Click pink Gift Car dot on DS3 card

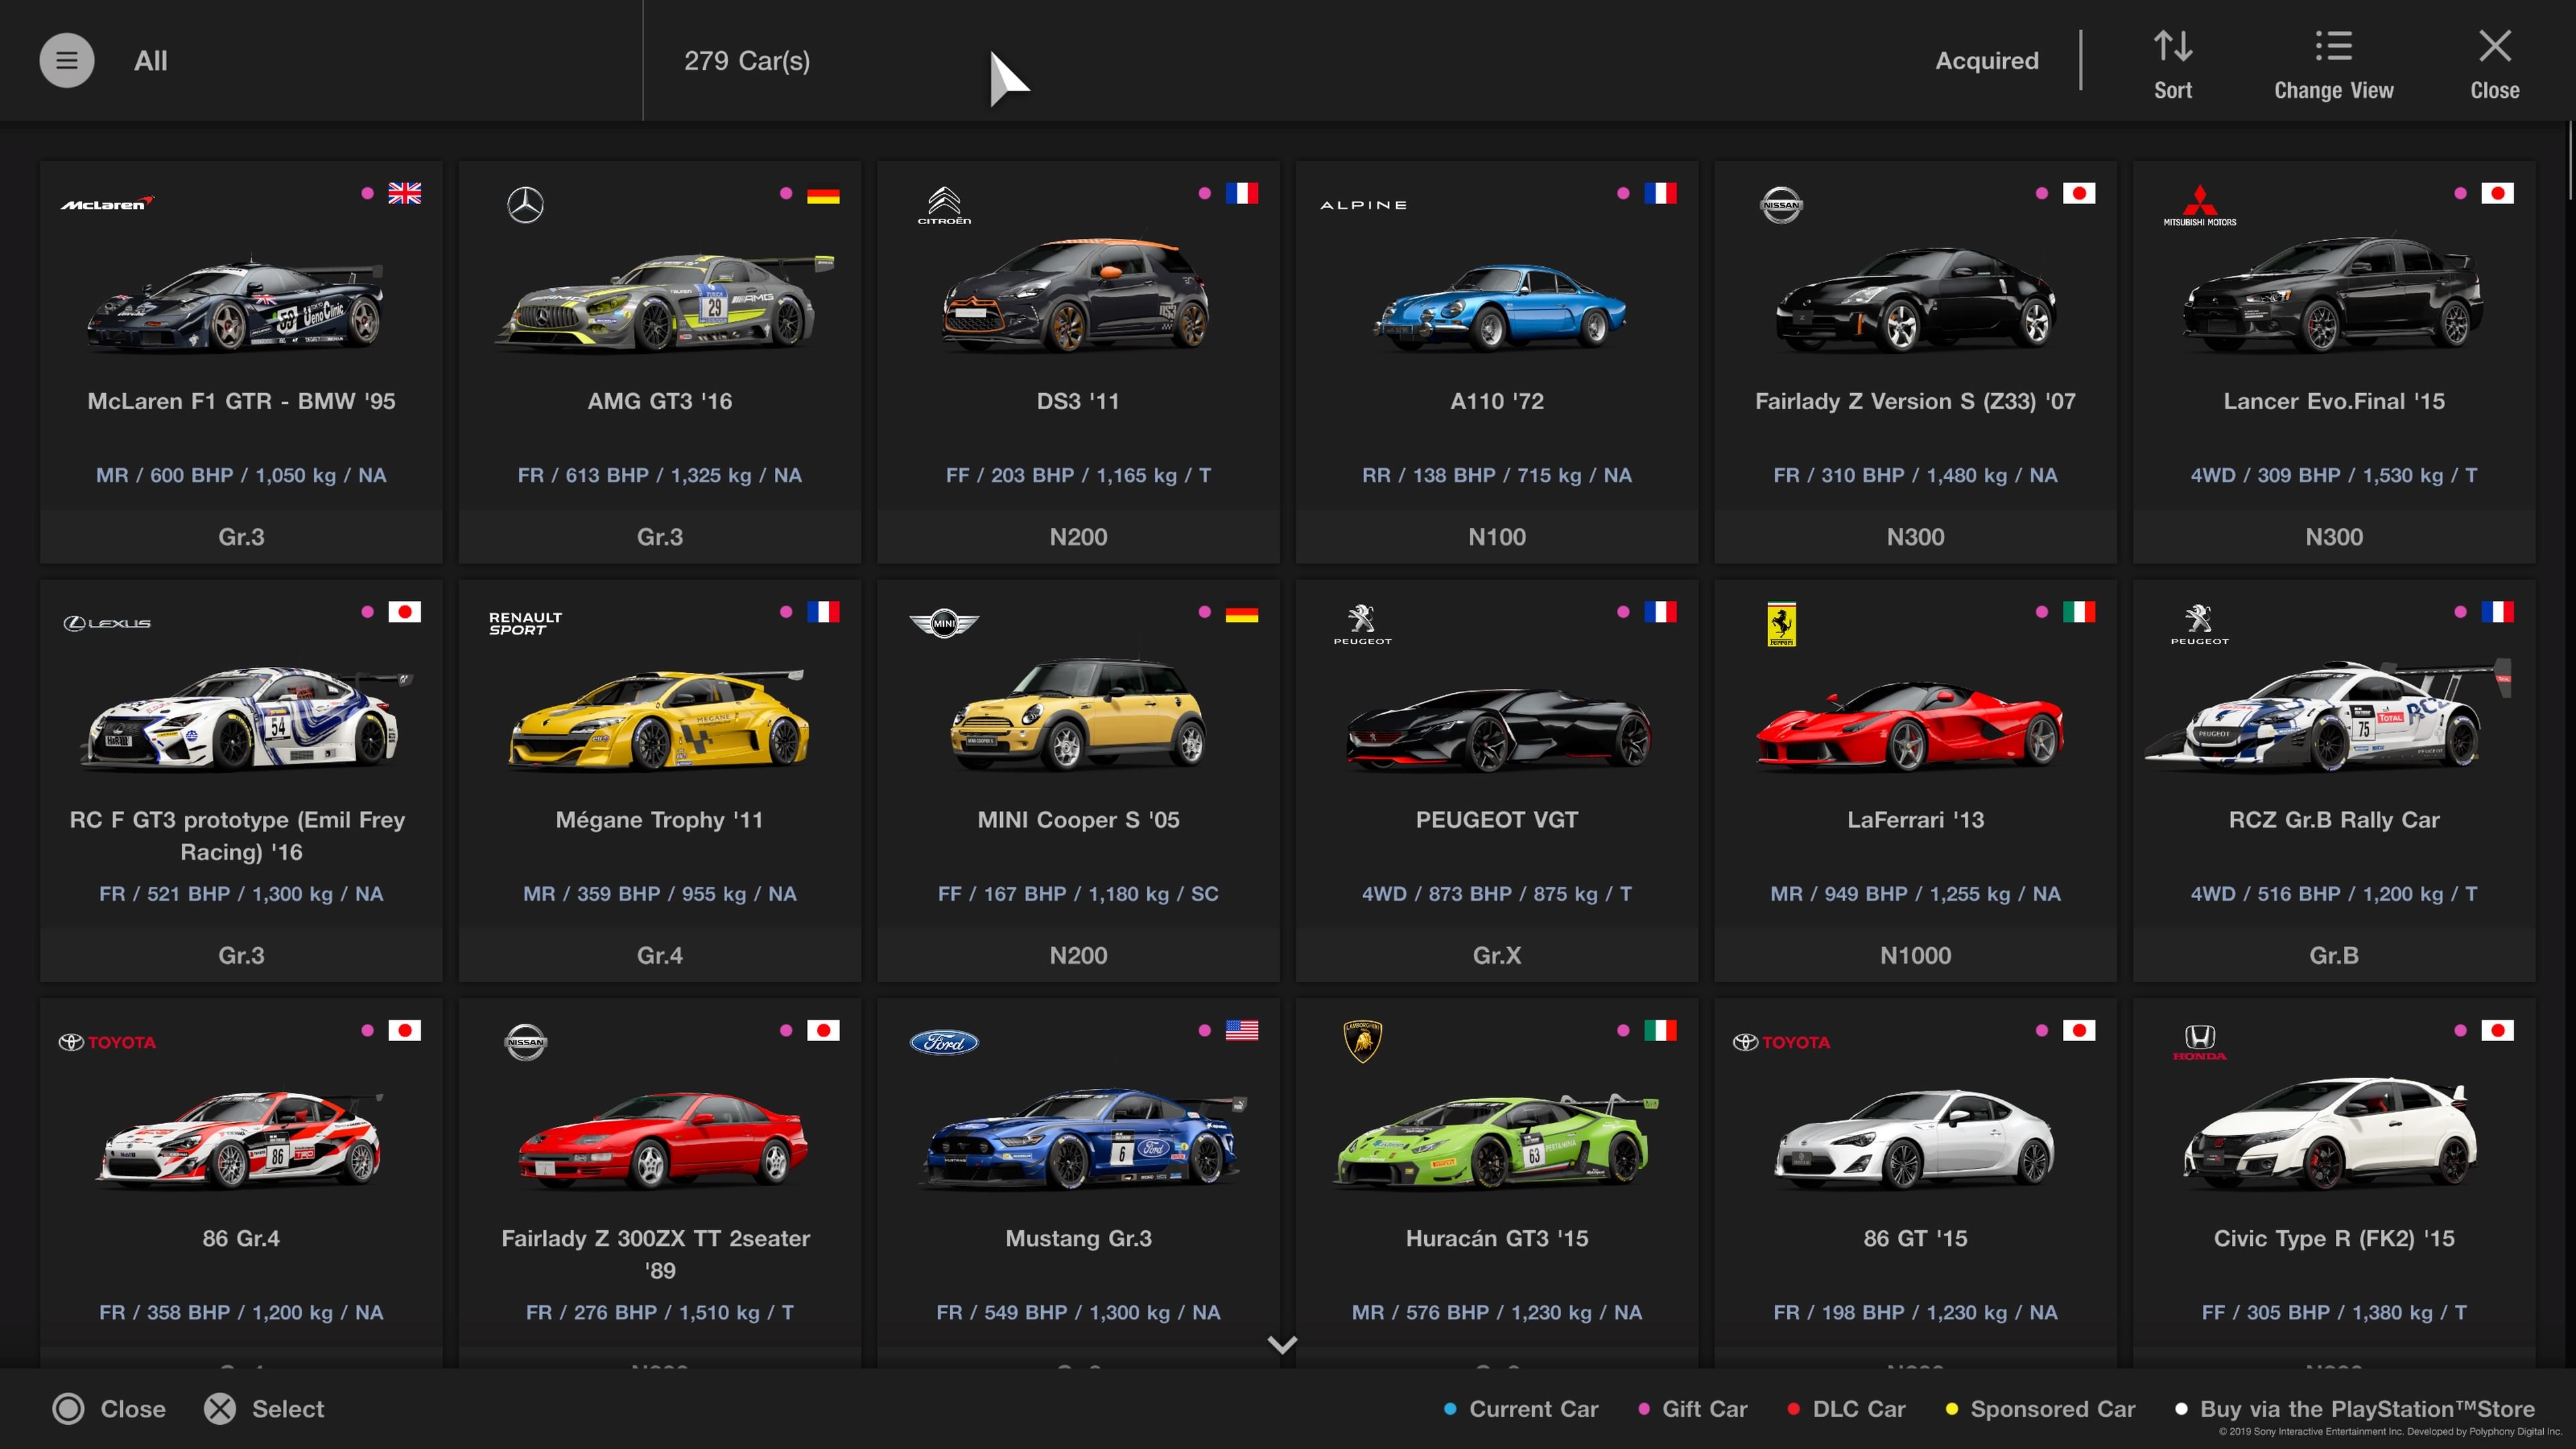pyautogui.click(x=1204, y=193)
